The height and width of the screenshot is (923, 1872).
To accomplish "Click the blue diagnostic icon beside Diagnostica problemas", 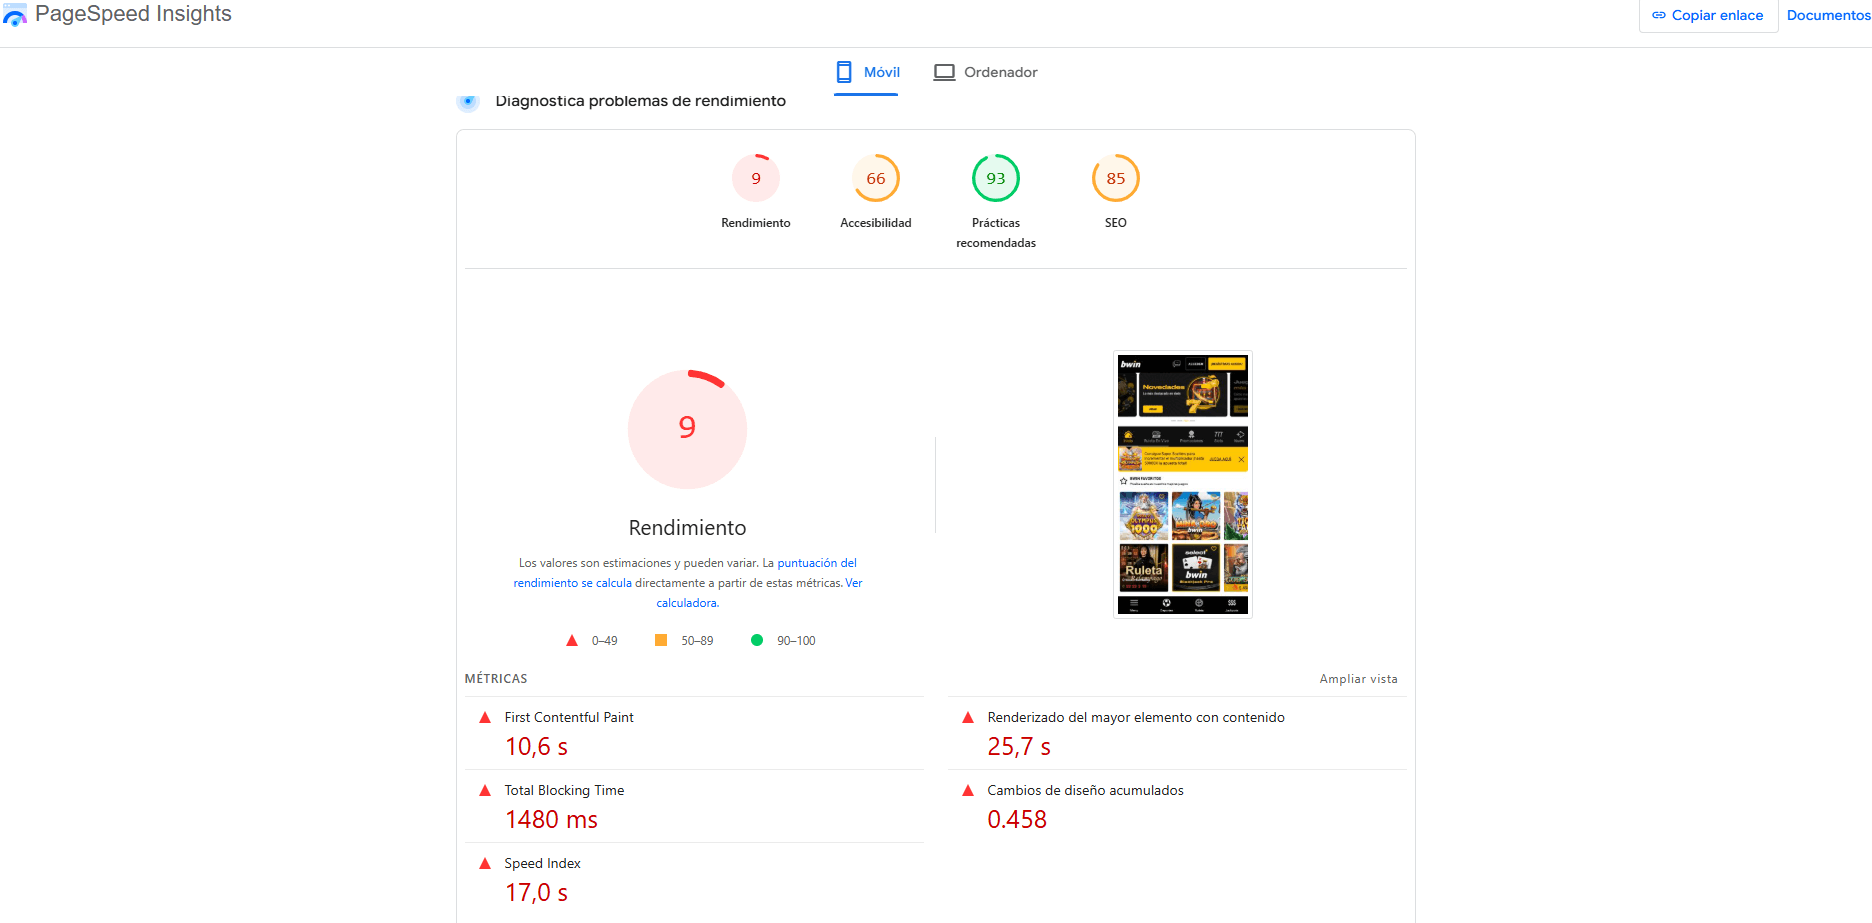I will click(468, 101).
